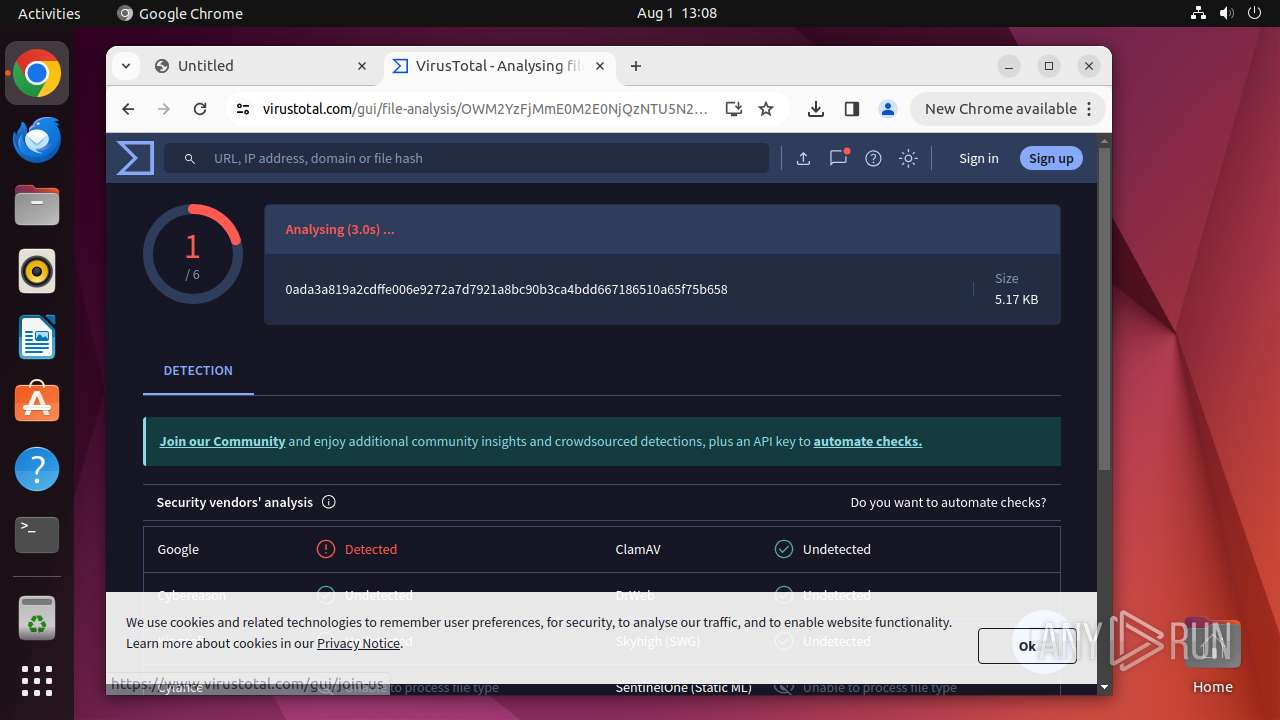Image resolution: width=1280 pixels, height=720 pixels.
Task: Open Chrome profile avatar icon
Action: tap(887, 109)
